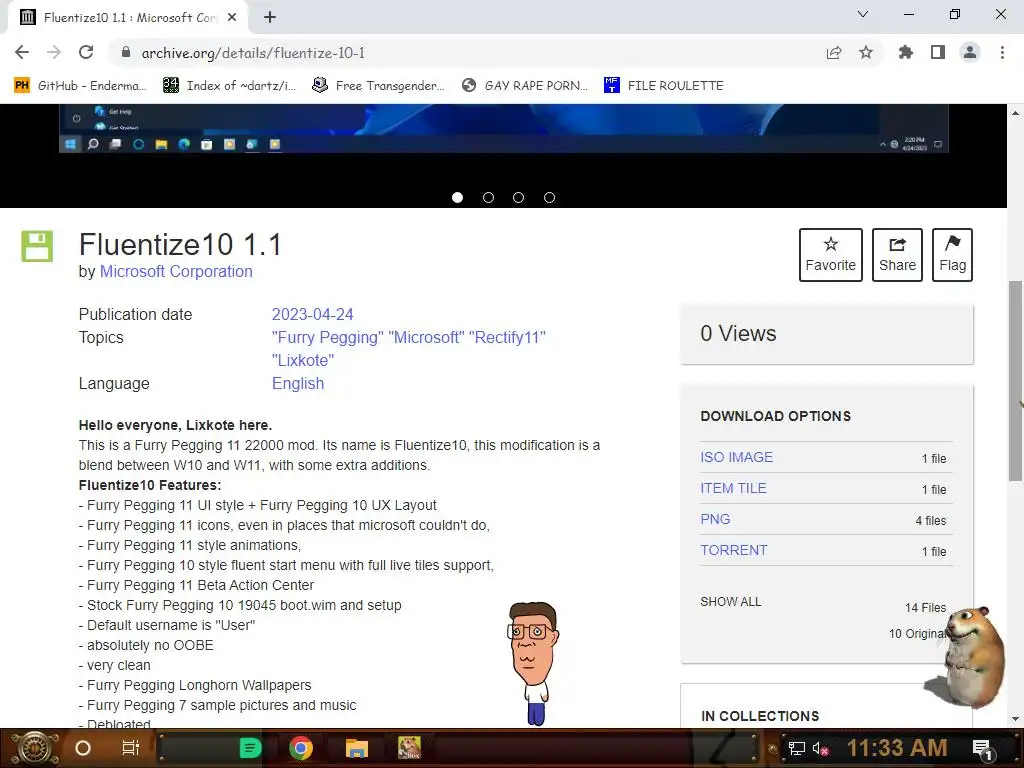Click SHOW ALL download files

[x=731, y=601]
